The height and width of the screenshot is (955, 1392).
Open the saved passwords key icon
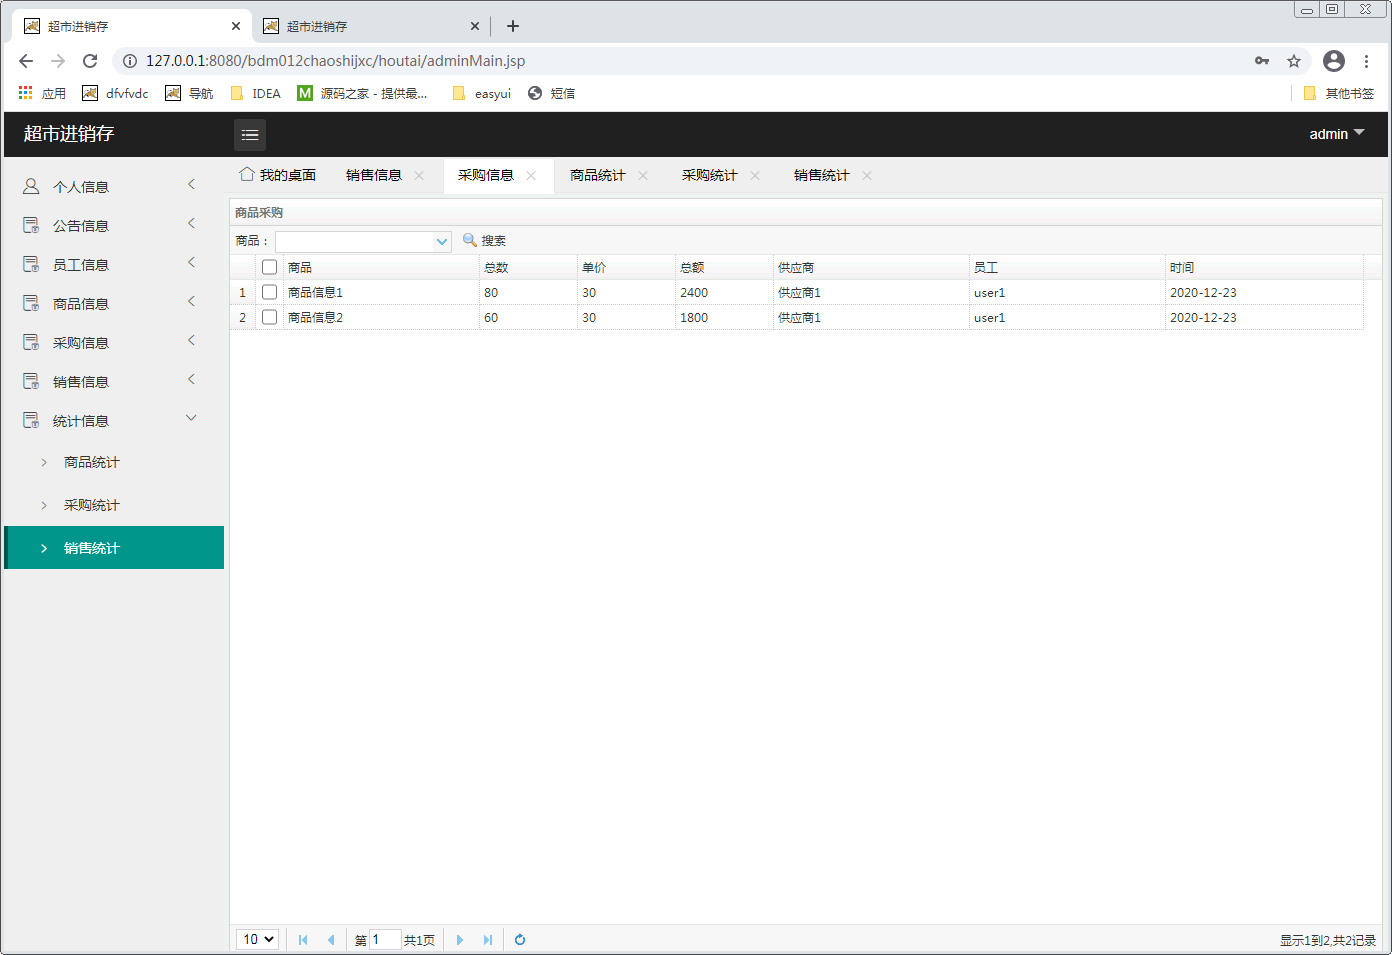pyautogui.click(x=1262, y=61)
